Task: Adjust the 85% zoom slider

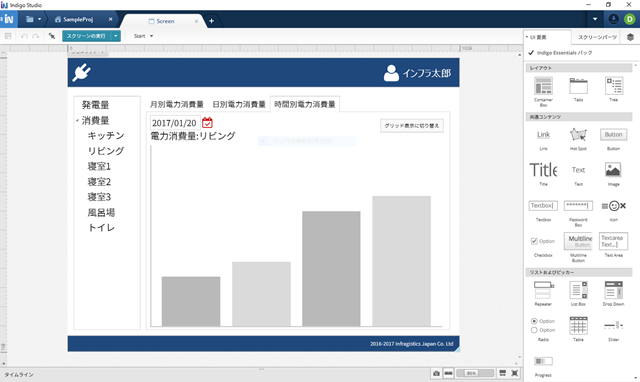Action: (x=475, y=373)
